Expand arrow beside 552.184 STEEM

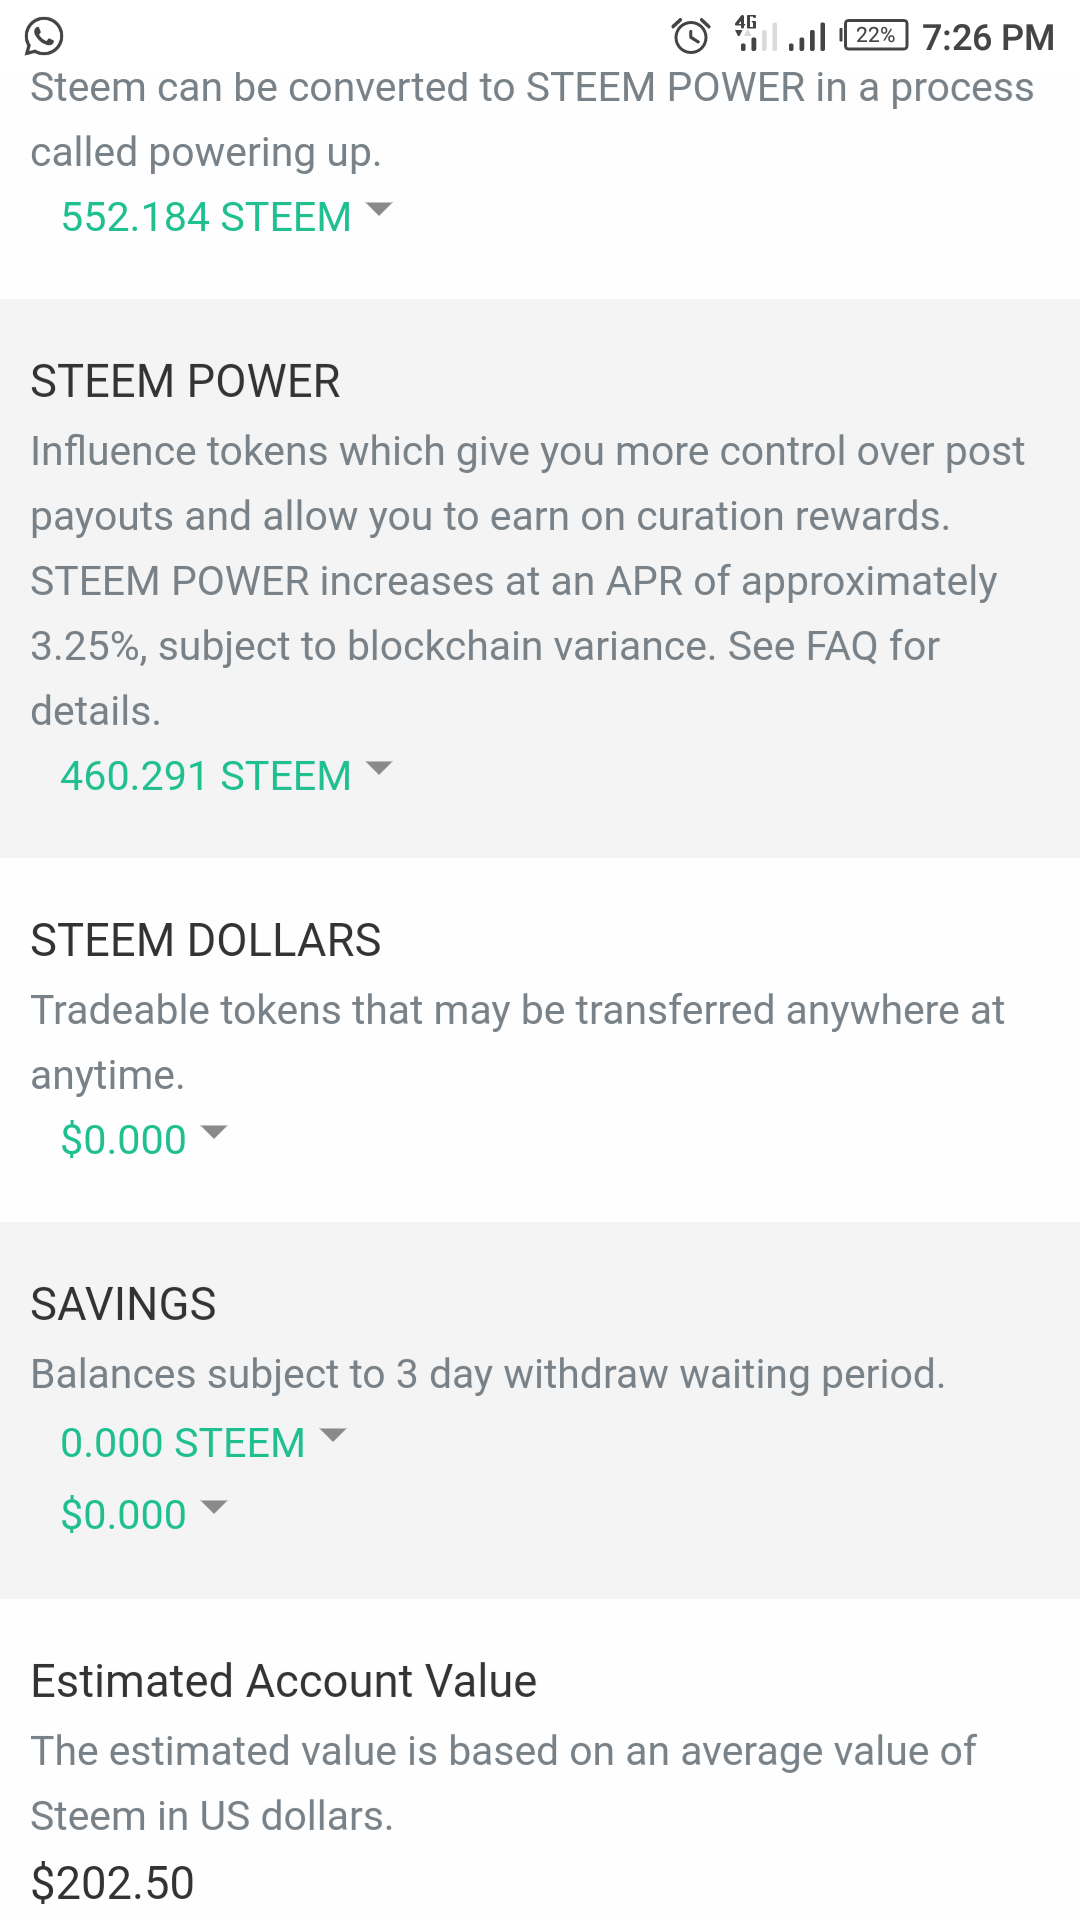pyautogui.click(x=379, y=209)
